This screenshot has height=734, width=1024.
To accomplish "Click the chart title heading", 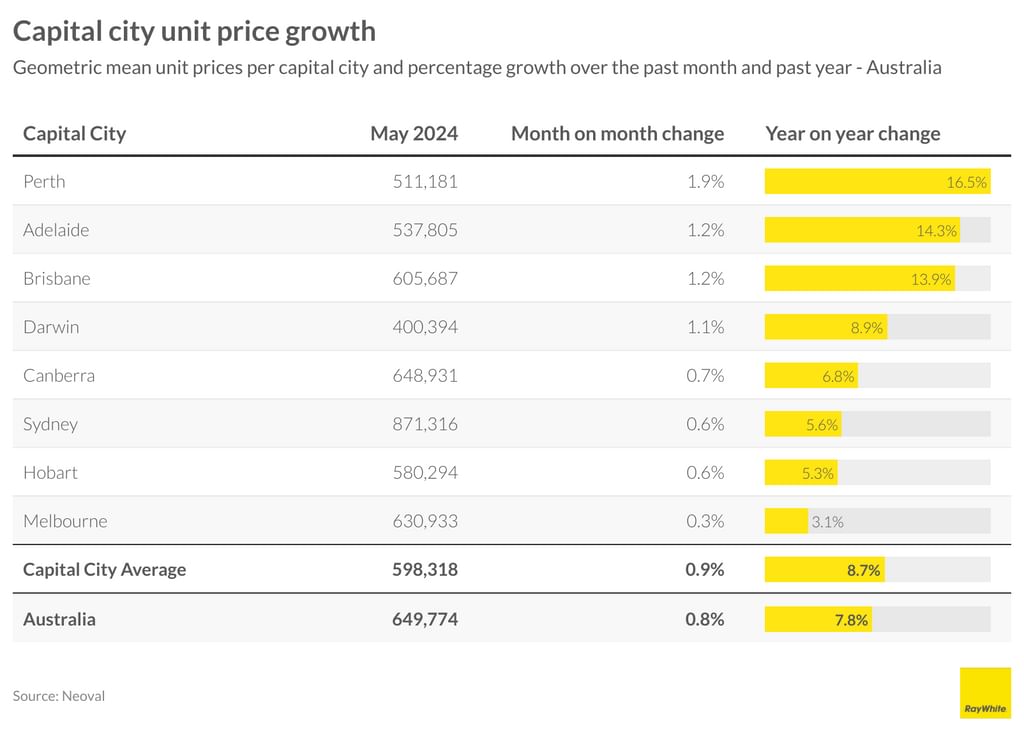I will point(194,31).
